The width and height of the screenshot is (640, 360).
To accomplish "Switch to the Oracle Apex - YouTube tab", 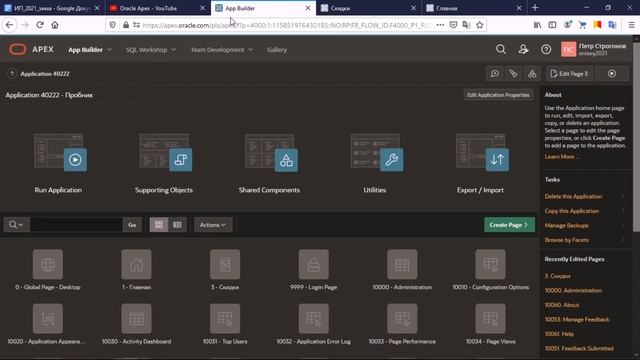I will pyautogui.click(x=158, y=8).
